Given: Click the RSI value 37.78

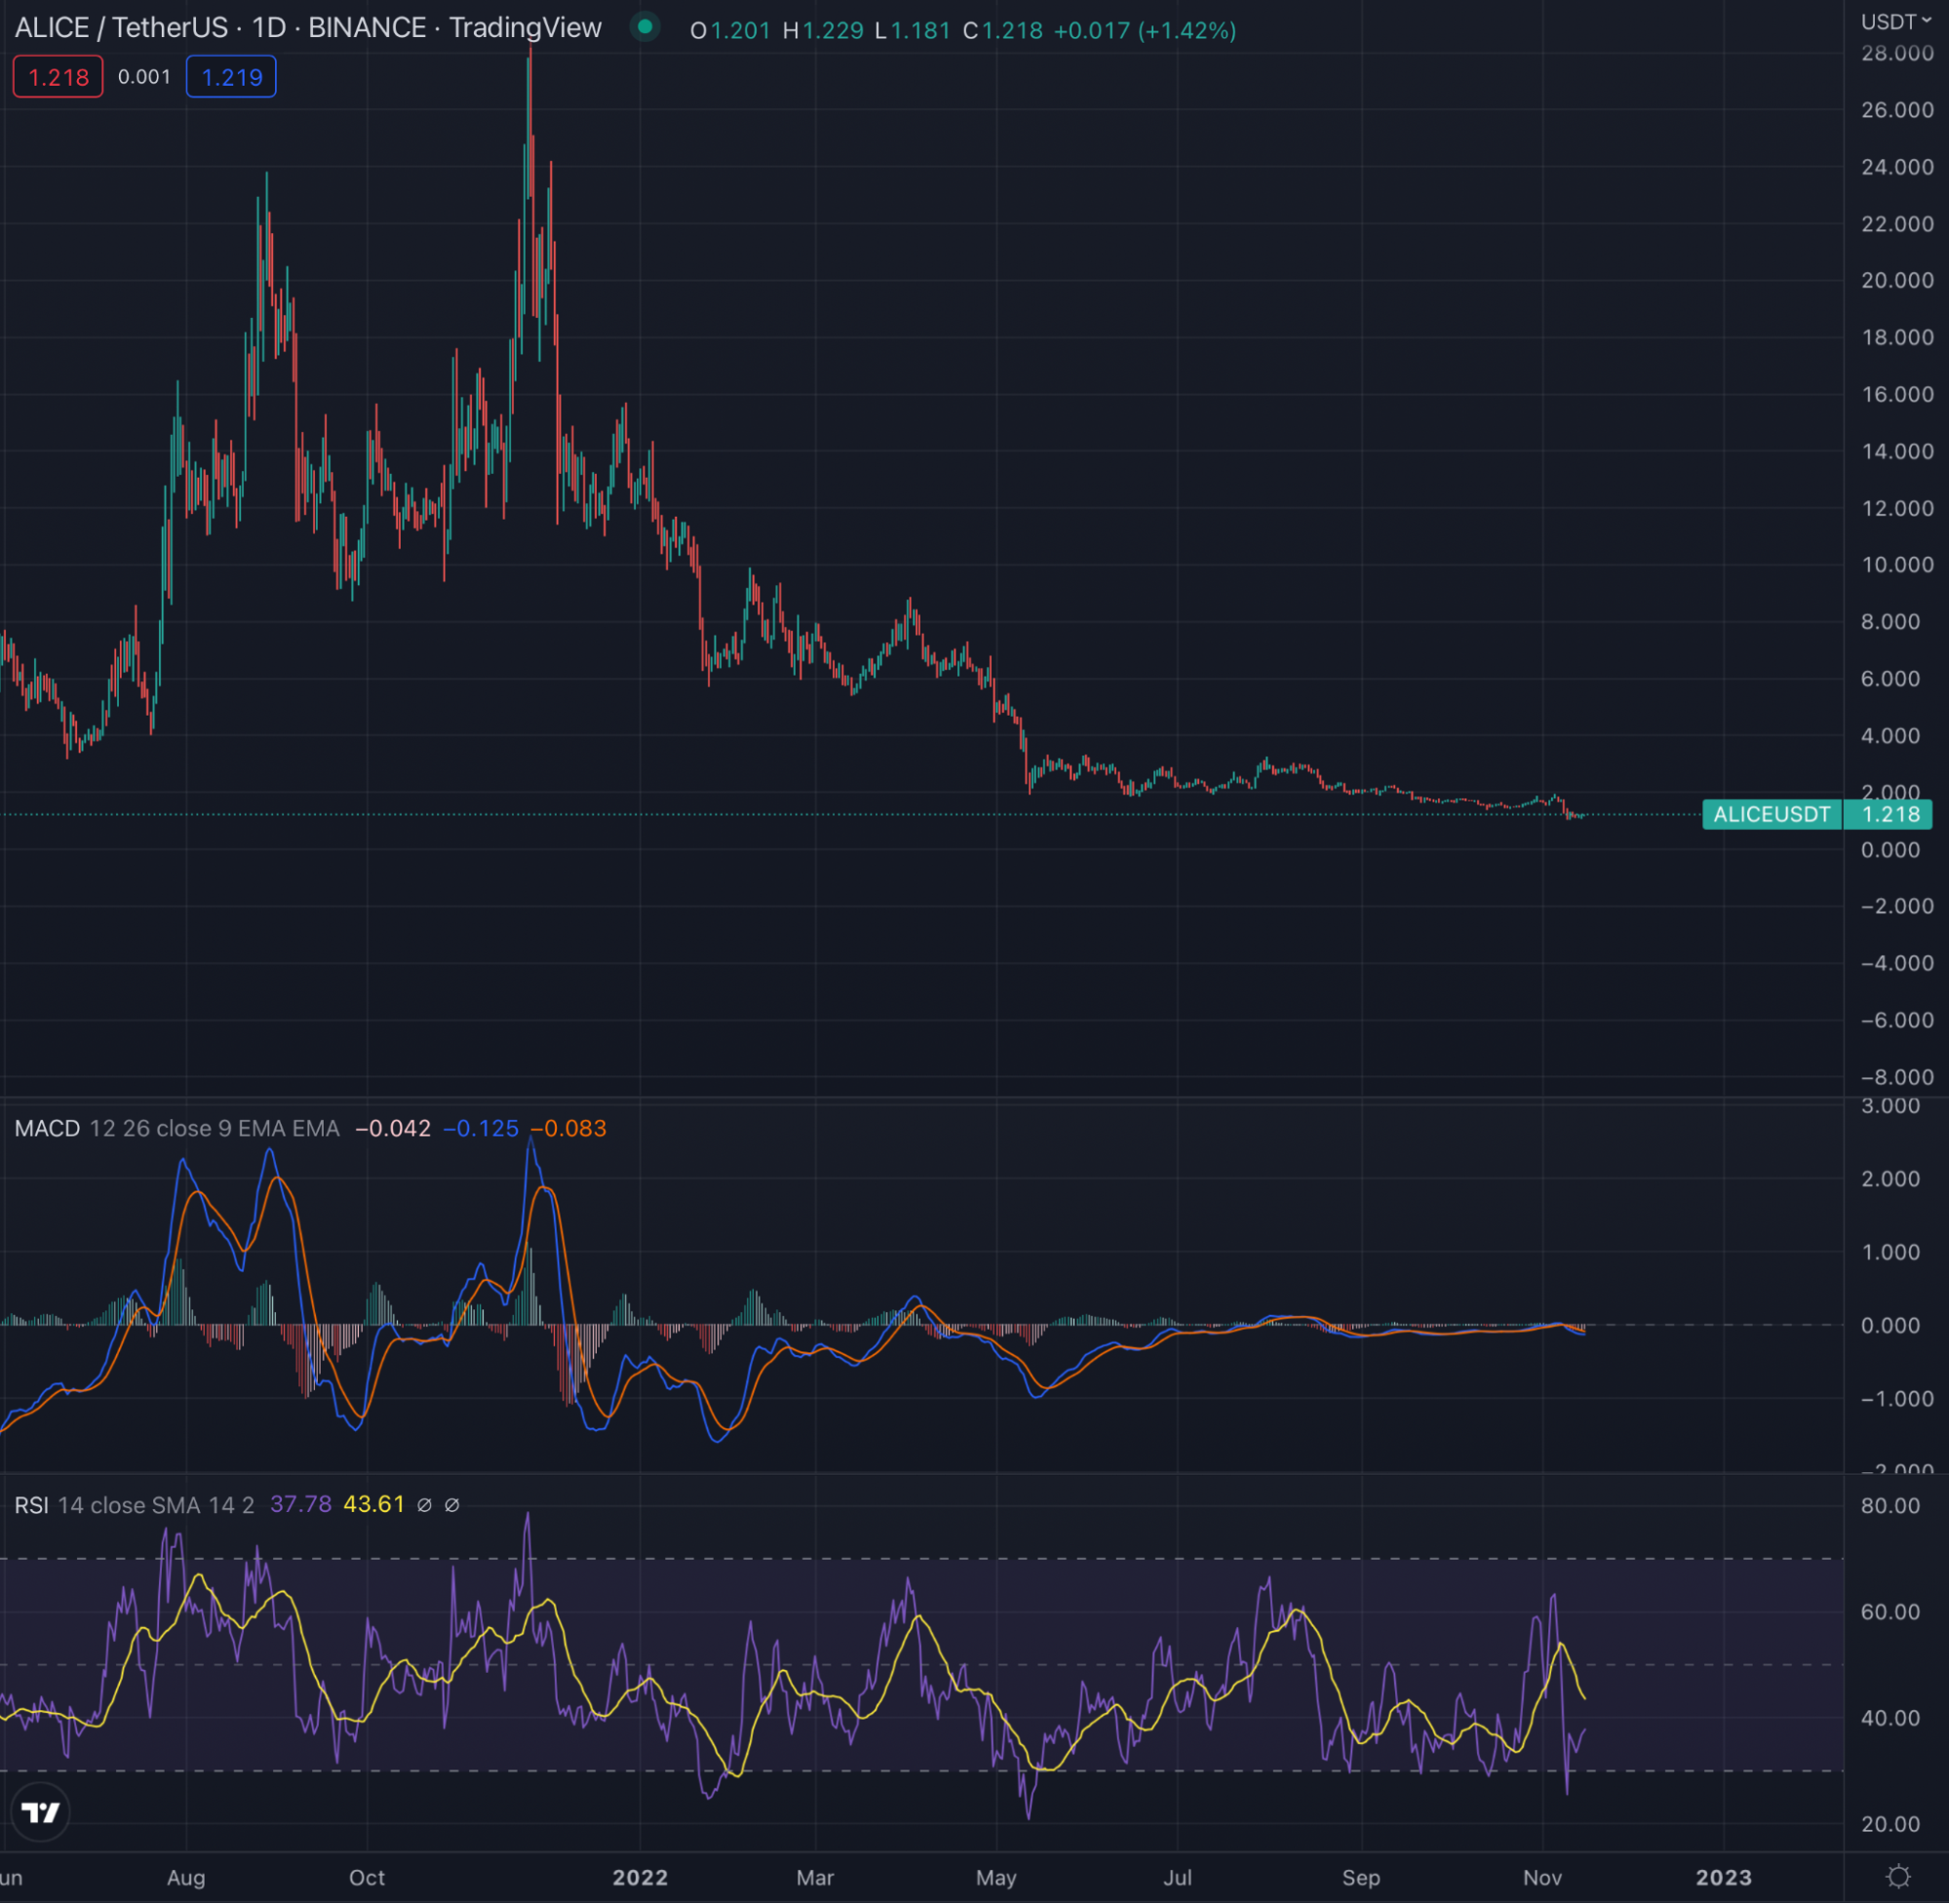Looking at the screenshot, I should (x=301, y=1505).
